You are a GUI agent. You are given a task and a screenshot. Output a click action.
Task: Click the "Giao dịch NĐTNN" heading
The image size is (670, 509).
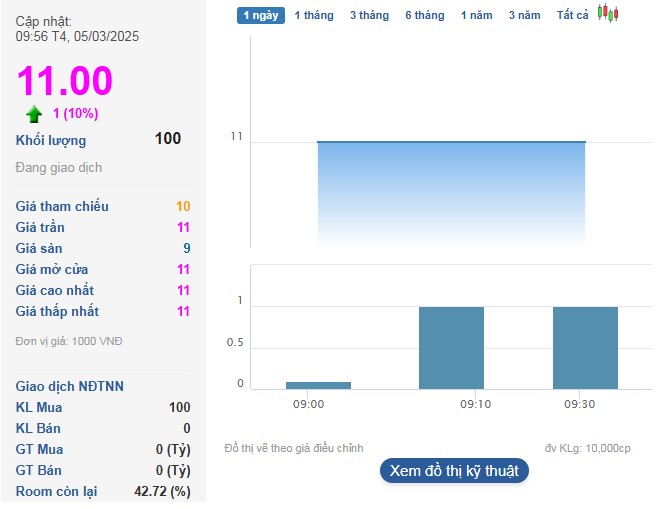coord(70,386)
